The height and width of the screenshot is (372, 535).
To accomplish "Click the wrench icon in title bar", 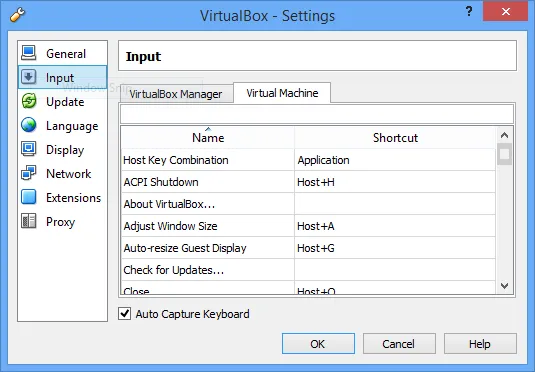I will tap(17, 15).
